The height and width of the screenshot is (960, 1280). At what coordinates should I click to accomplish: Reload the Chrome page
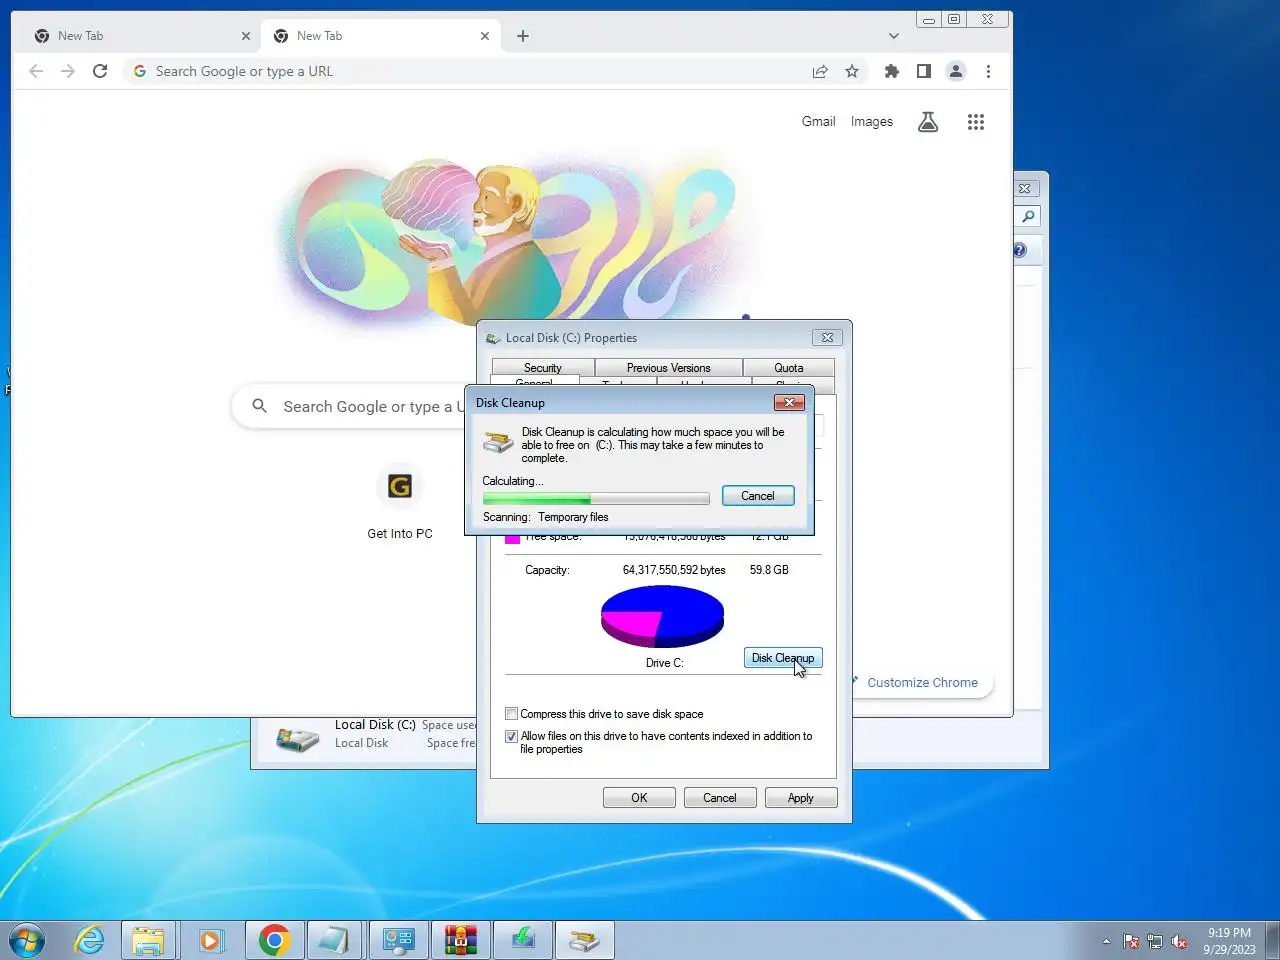point(100,71)
